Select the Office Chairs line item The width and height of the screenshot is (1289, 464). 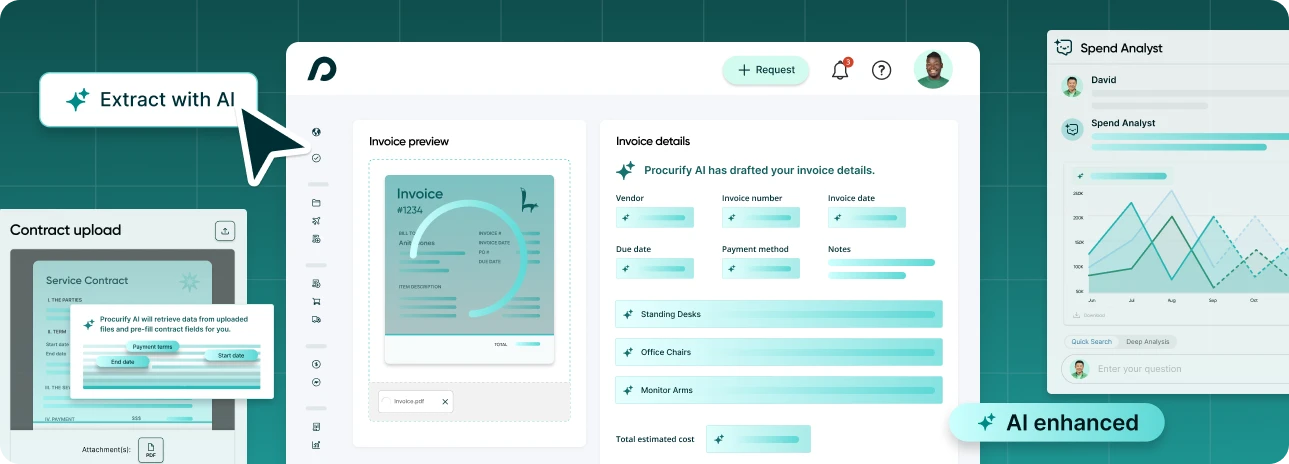pyautogui.click(x=779, y=352)
